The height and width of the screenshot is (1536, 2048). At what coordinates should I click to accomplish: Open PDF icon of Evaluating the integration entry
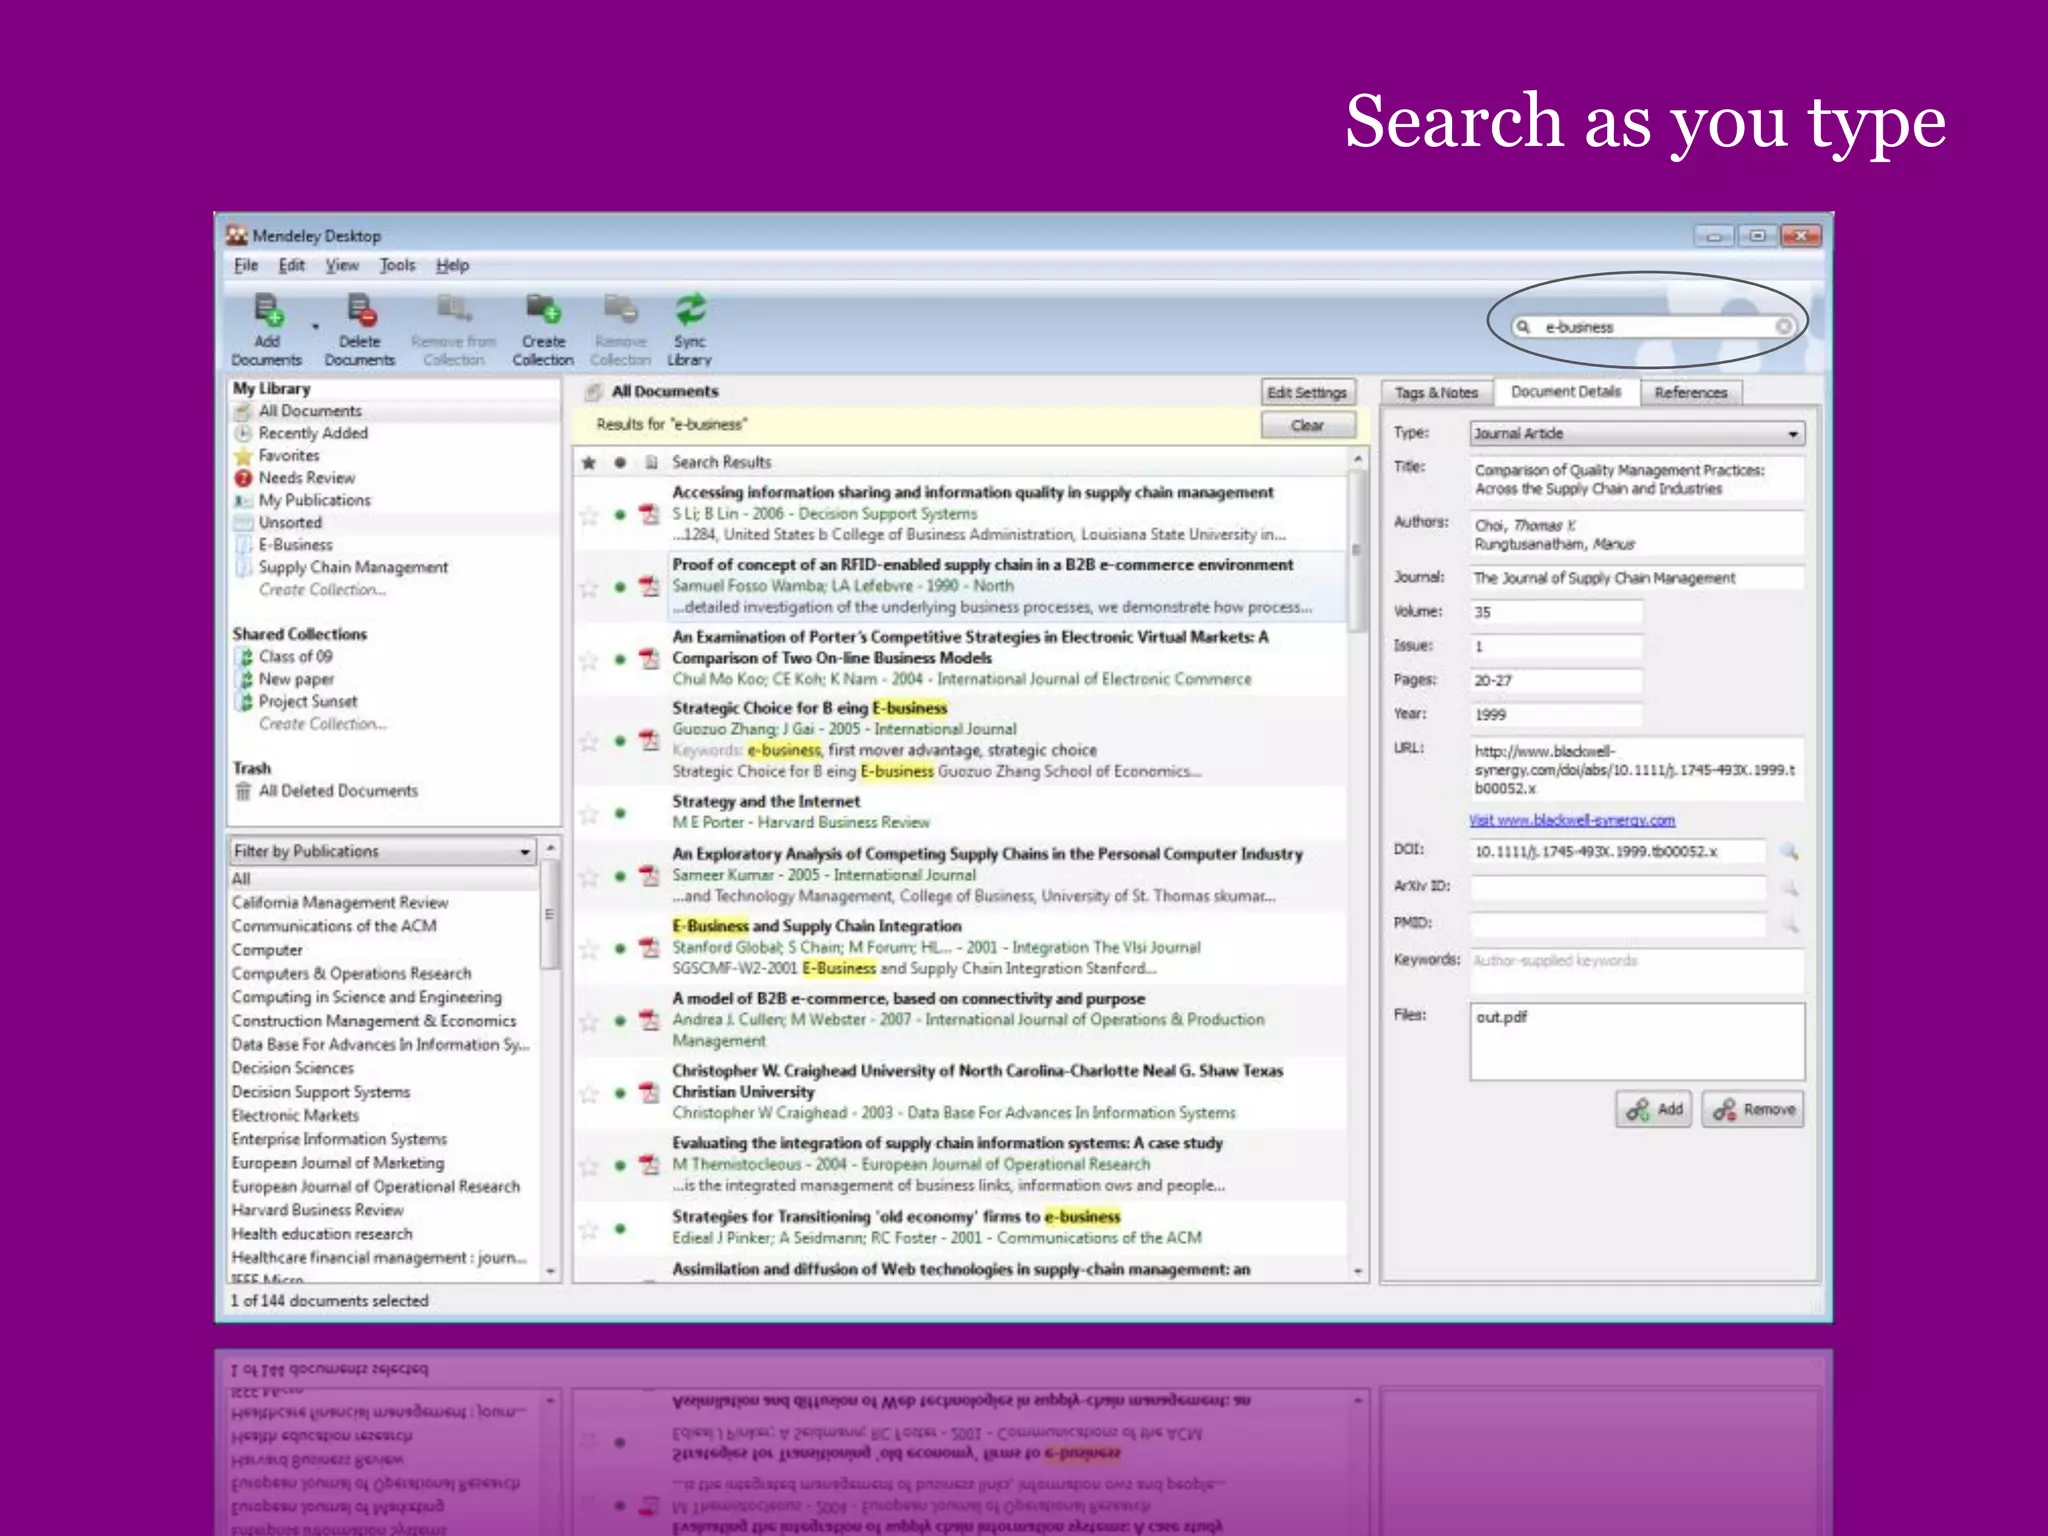pyautogui.click(x=650, y=1164)
